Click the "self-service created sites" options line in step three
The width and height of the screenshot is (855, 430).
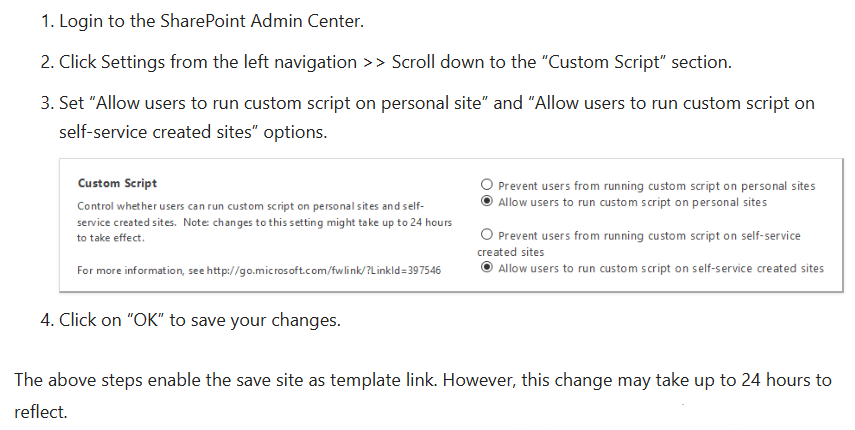coord(193,132)
